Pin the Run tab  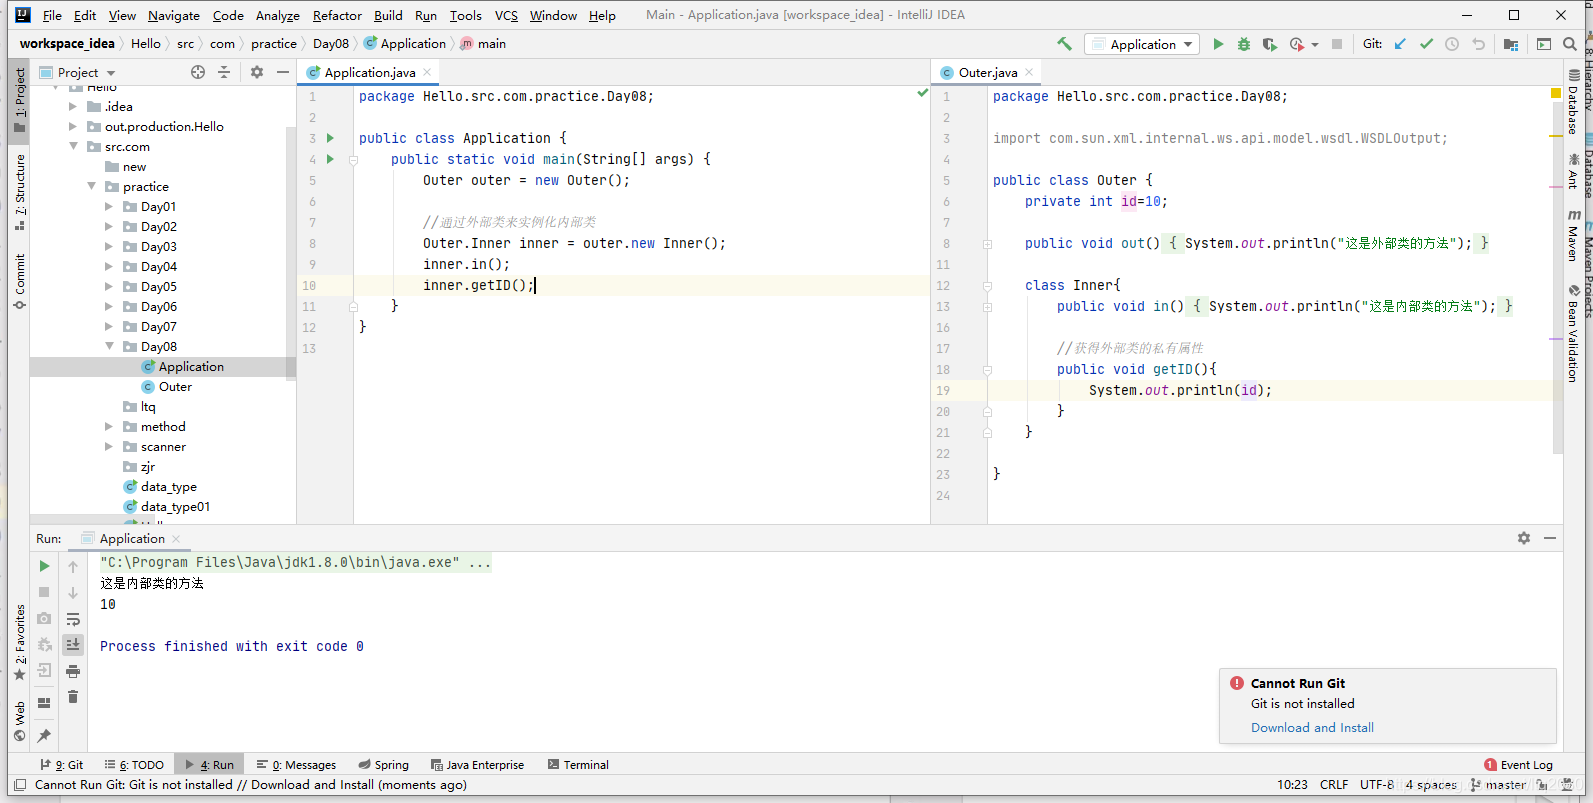[x=44, y=736]
